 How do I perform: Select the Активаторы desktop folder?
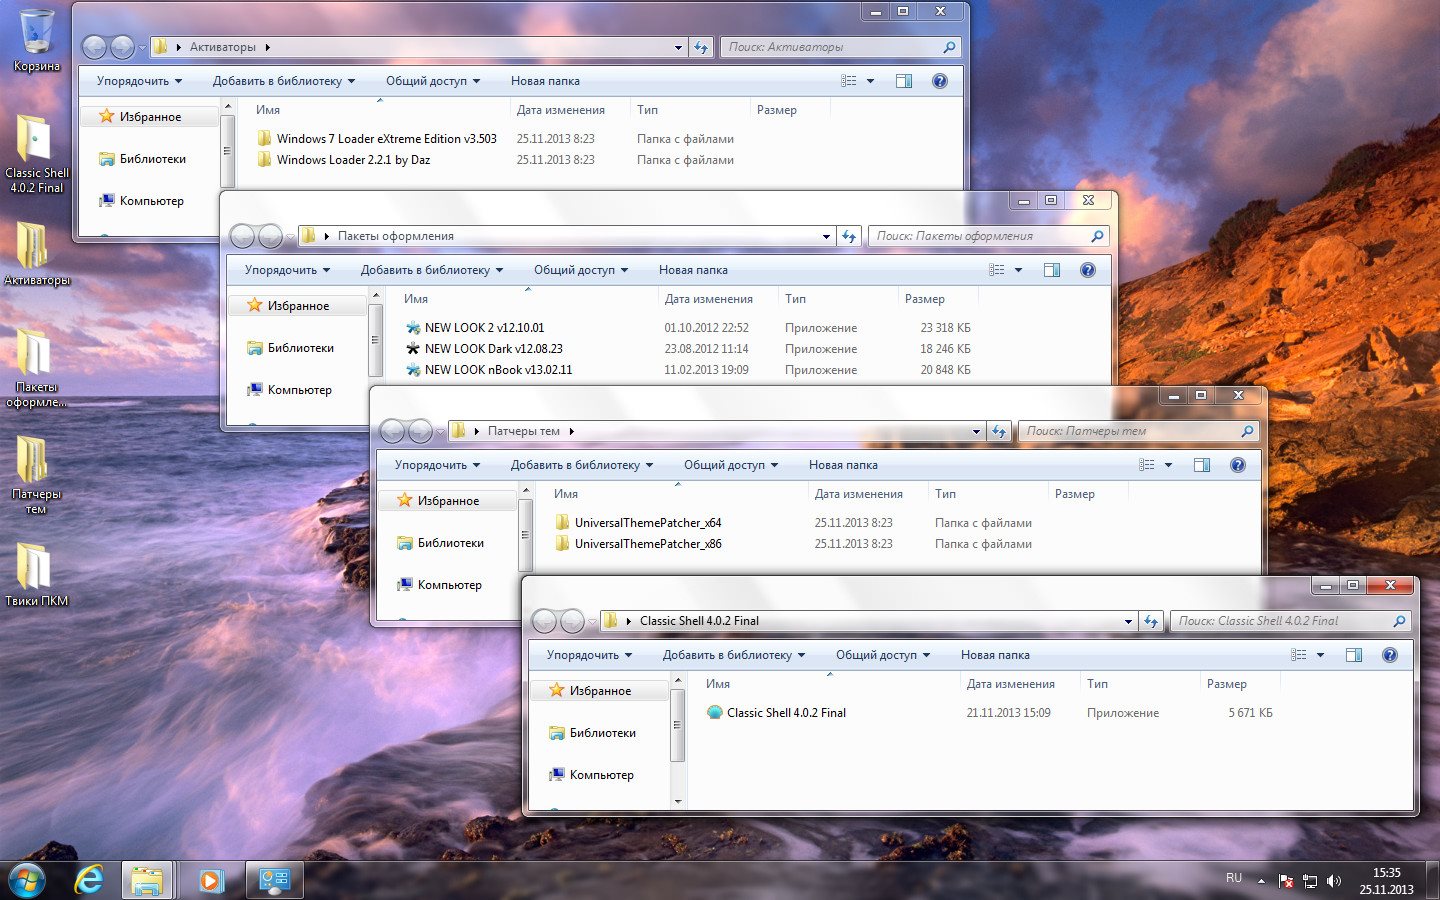coord(36,253)
